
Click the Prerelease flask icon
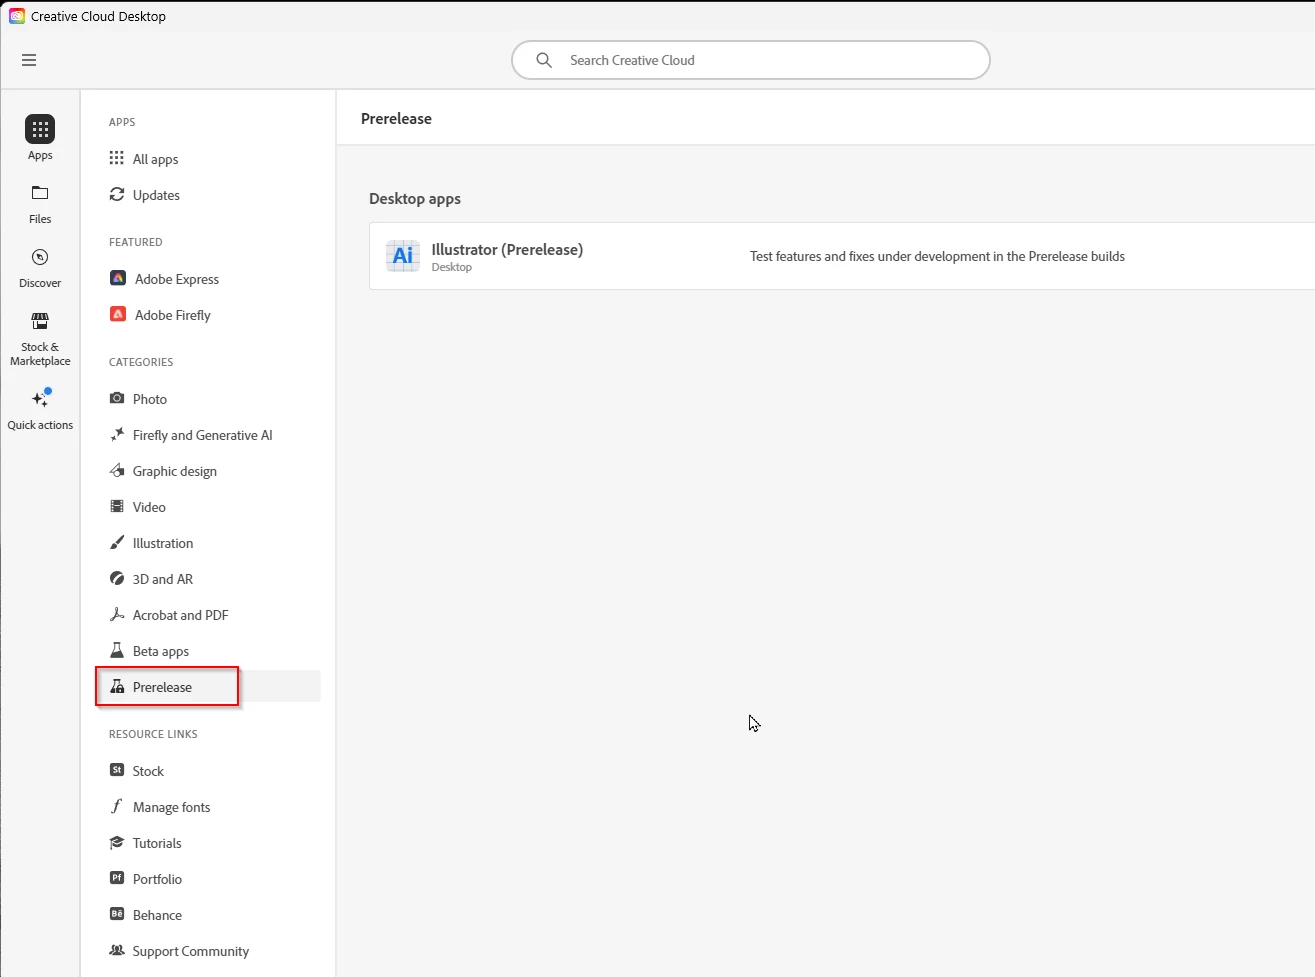coord(117,687)
